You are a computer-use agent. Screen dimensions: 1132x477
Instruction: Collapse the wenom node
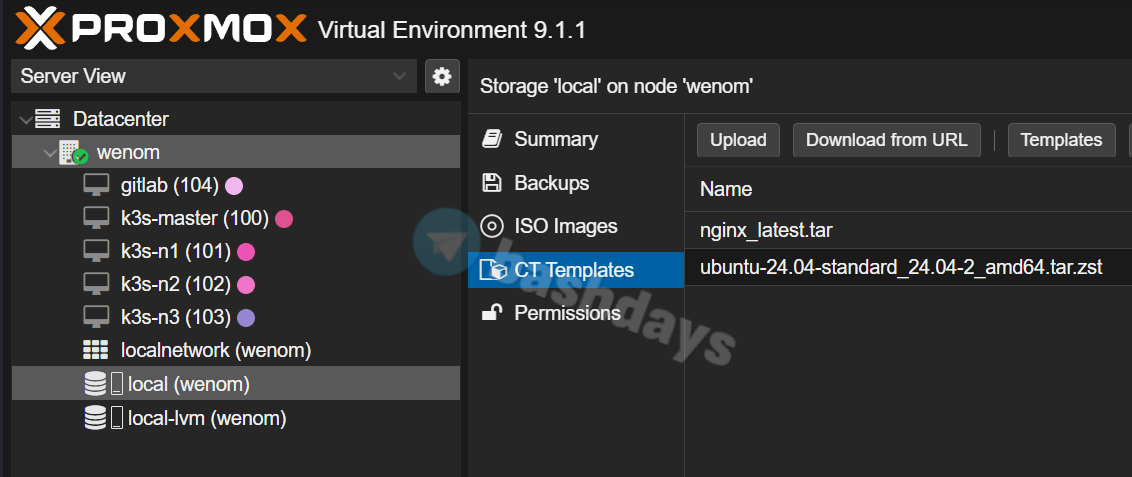point(49,153)
